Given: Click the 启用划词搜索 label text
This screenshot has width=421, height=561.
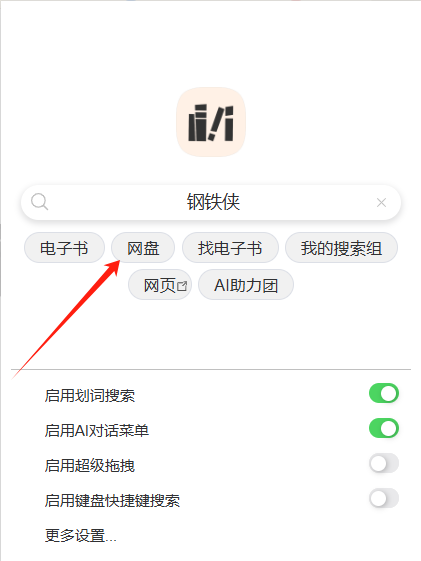Looking at the screenshot, I should 90,396.
